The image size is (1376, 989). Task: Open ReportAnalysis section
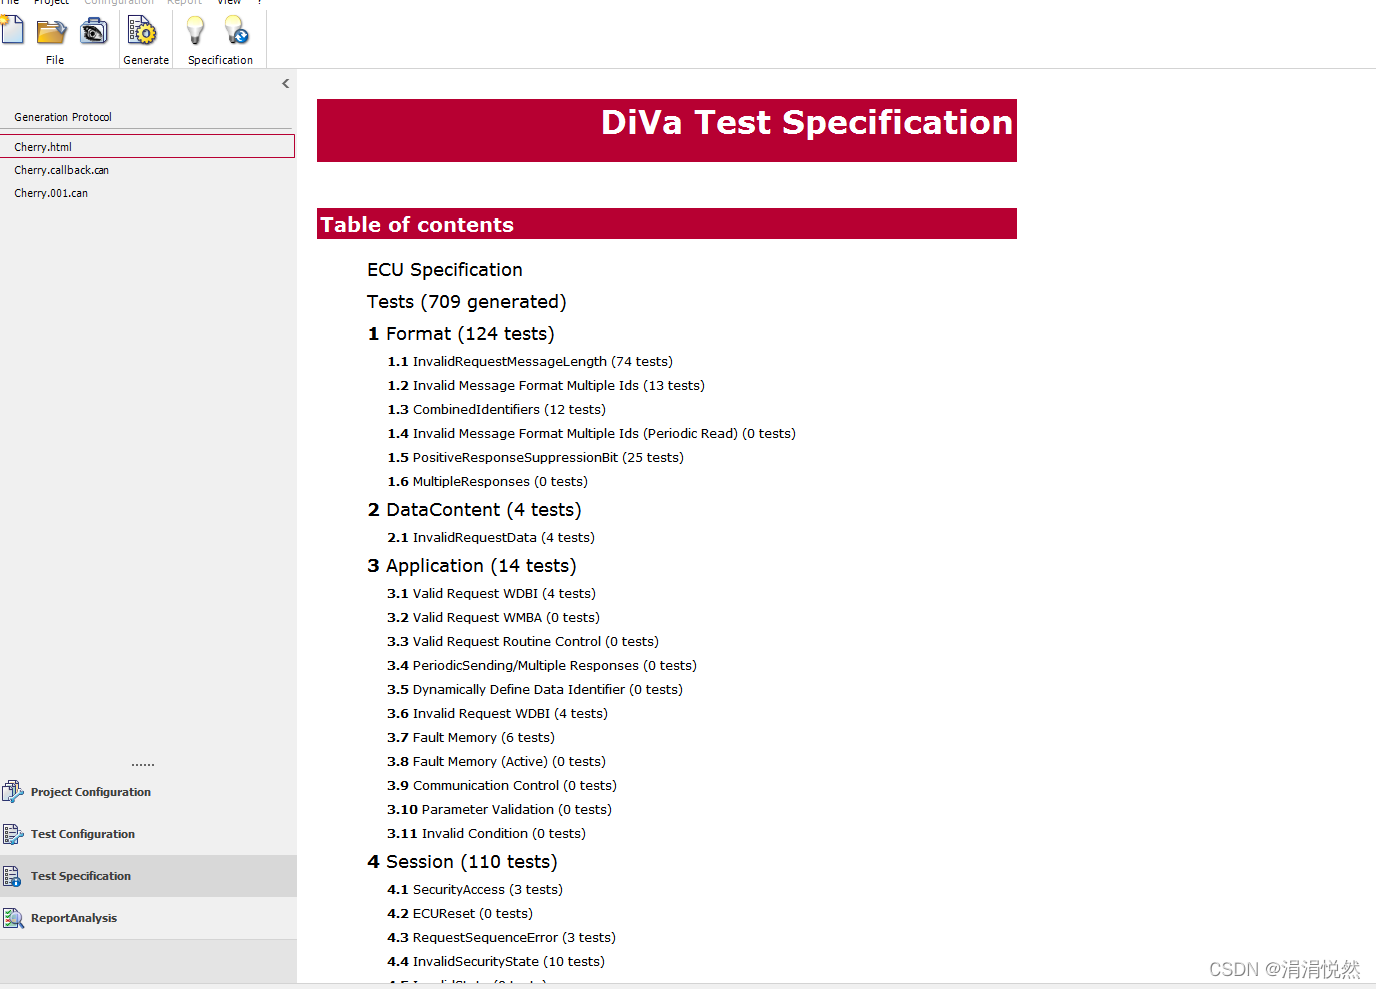click(148, 918)
